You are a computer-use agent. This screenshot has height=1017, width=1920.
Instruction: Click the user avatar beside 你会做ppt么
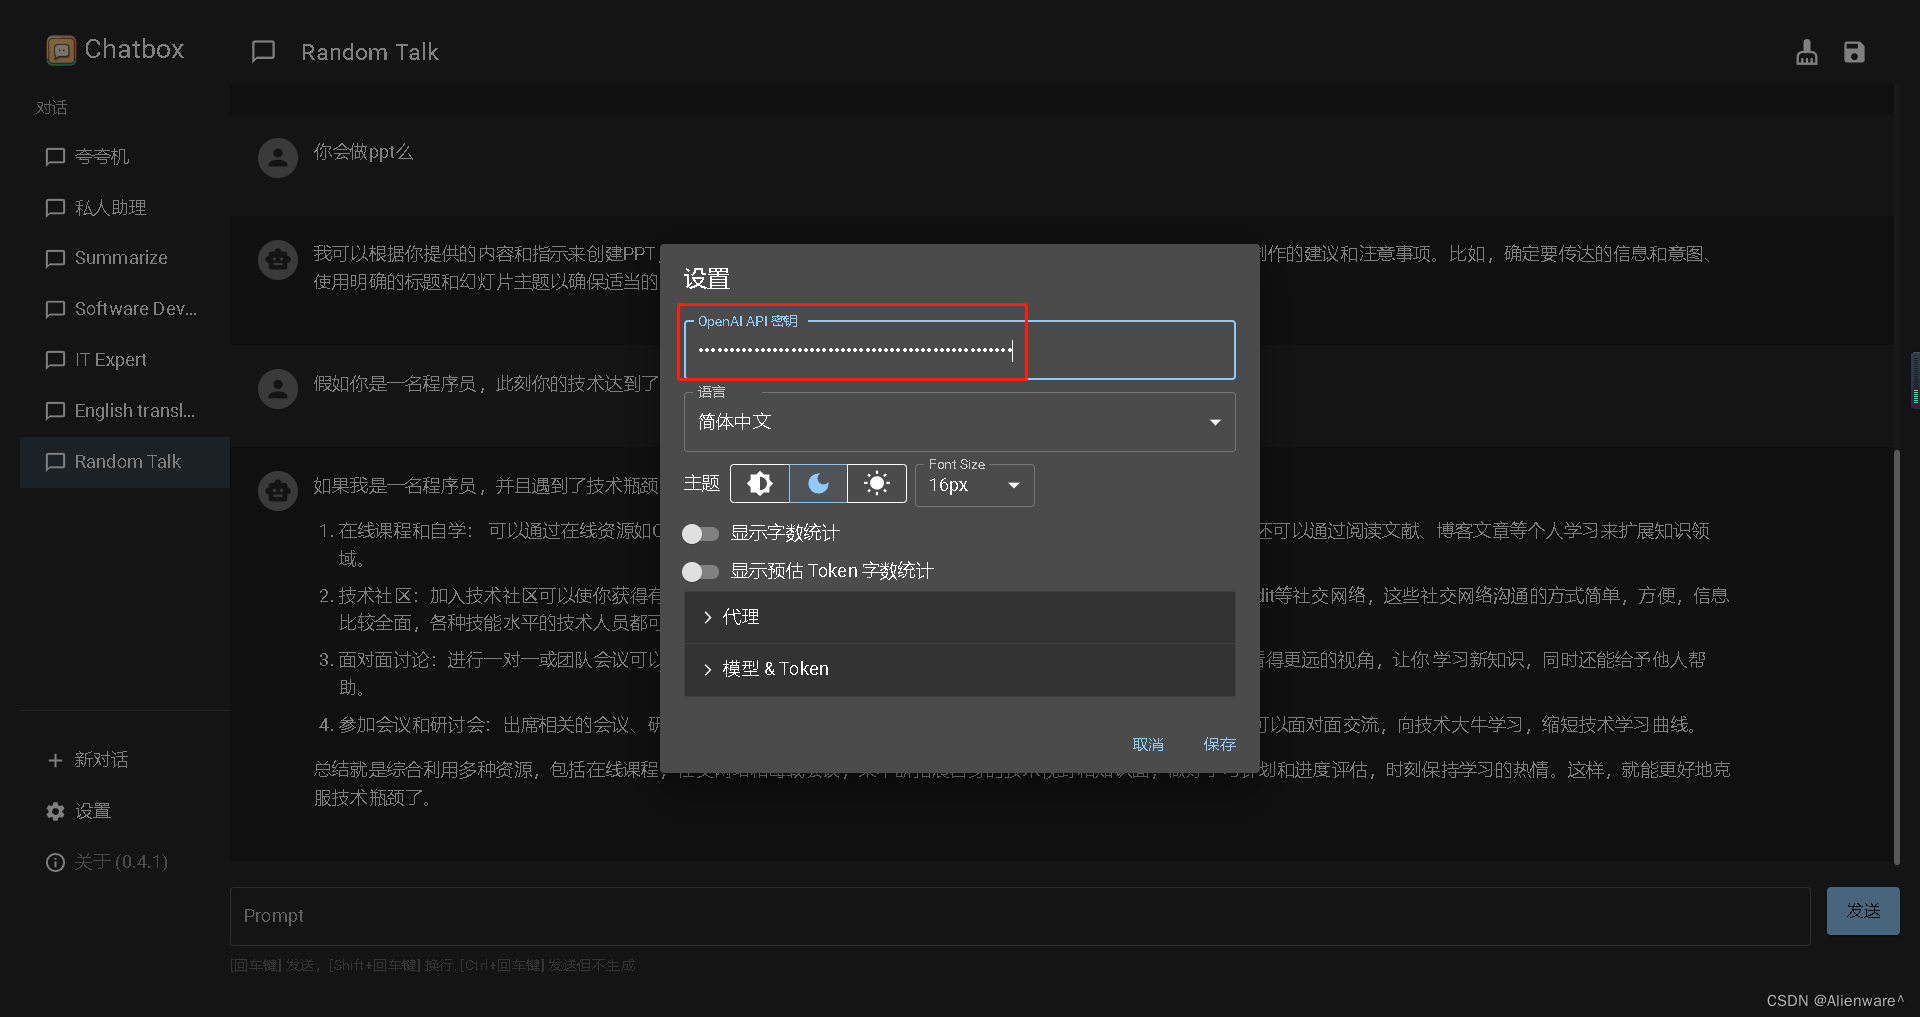tap(278, 158)
